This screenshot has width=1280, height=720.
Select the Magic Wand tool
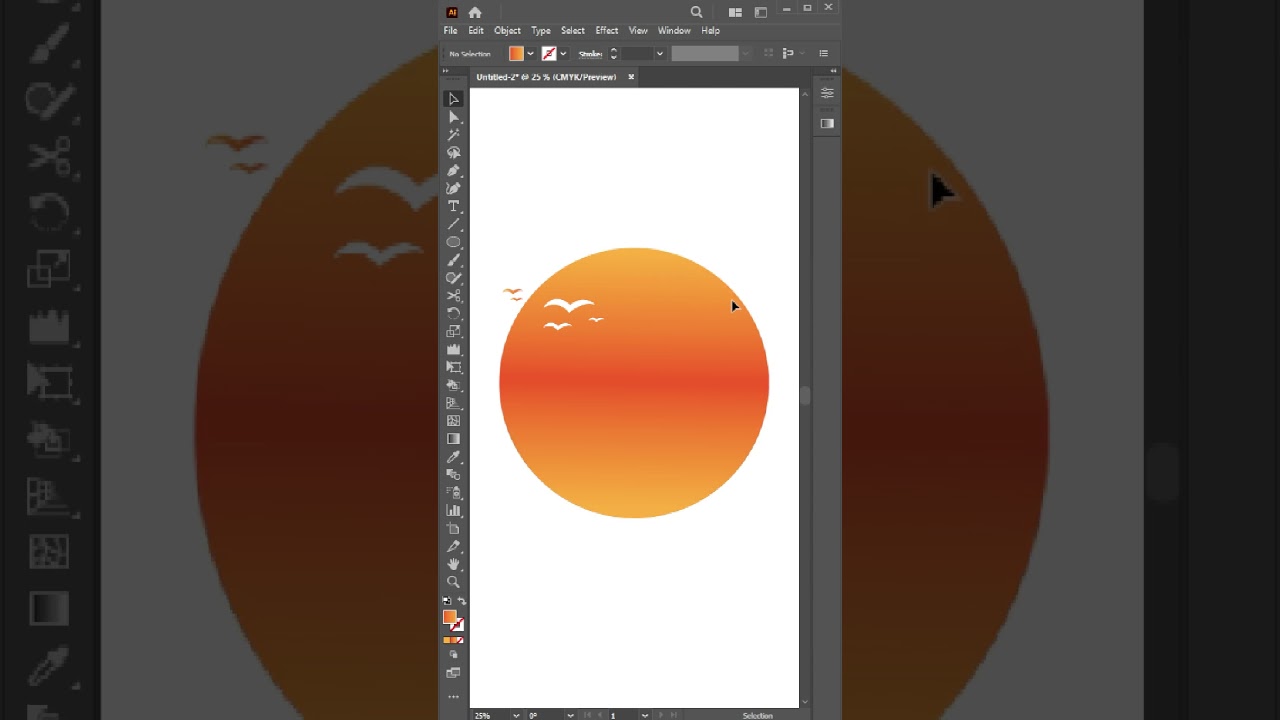pos(453,135)
